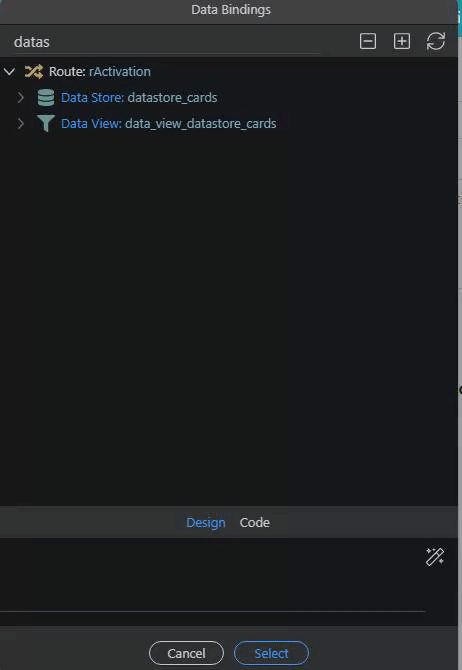Click the Data Bindings title bar
Viewport: 462px width, 670px height.
(x=230, y=10)
